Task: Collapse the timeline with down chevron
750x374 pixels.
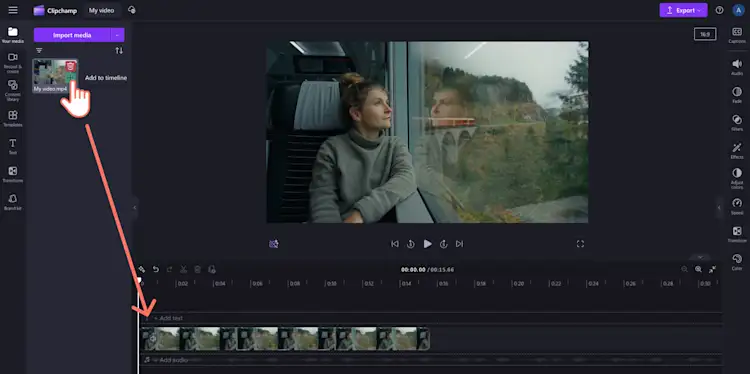Action: coord(700,257)
